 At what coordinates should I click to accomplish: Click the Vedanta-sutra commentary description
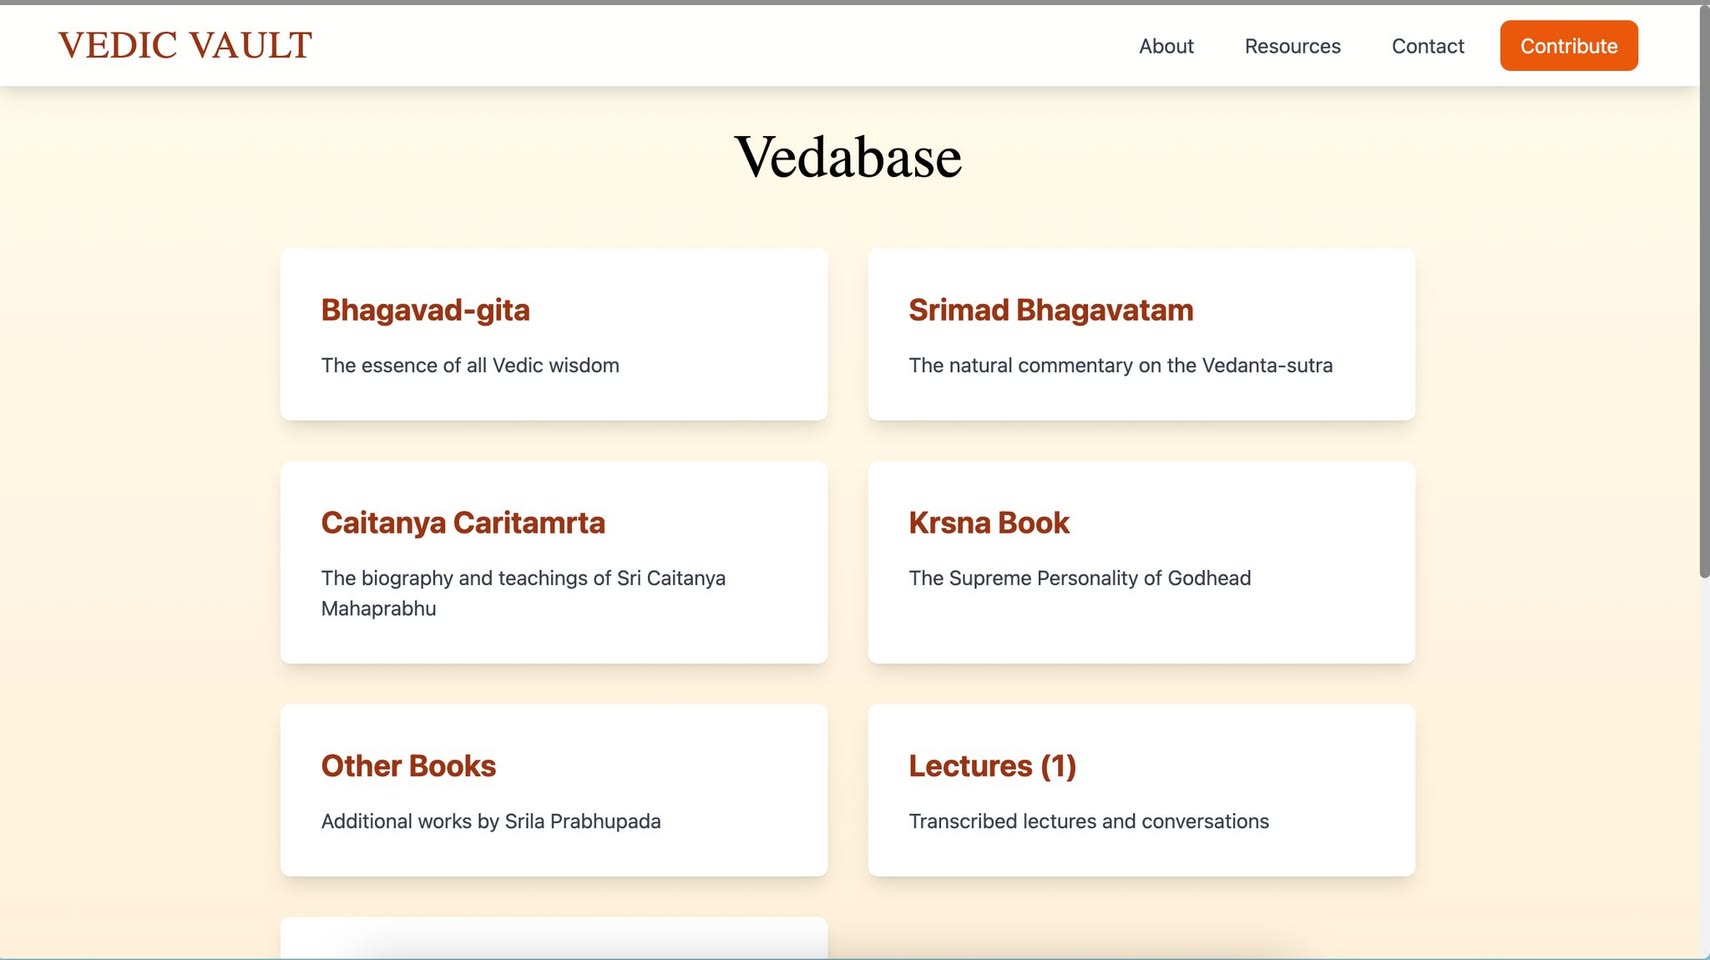(1120, 366)
